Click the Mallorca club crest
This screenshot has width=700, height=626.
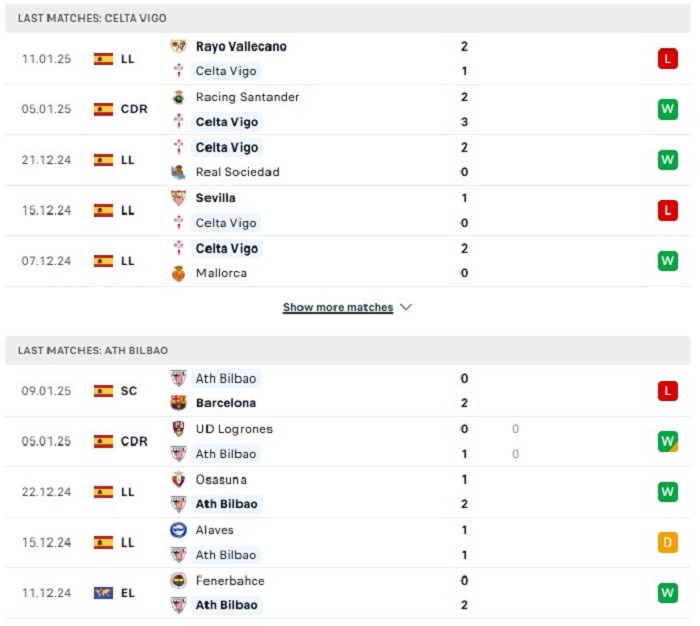(x=179, y=273)
